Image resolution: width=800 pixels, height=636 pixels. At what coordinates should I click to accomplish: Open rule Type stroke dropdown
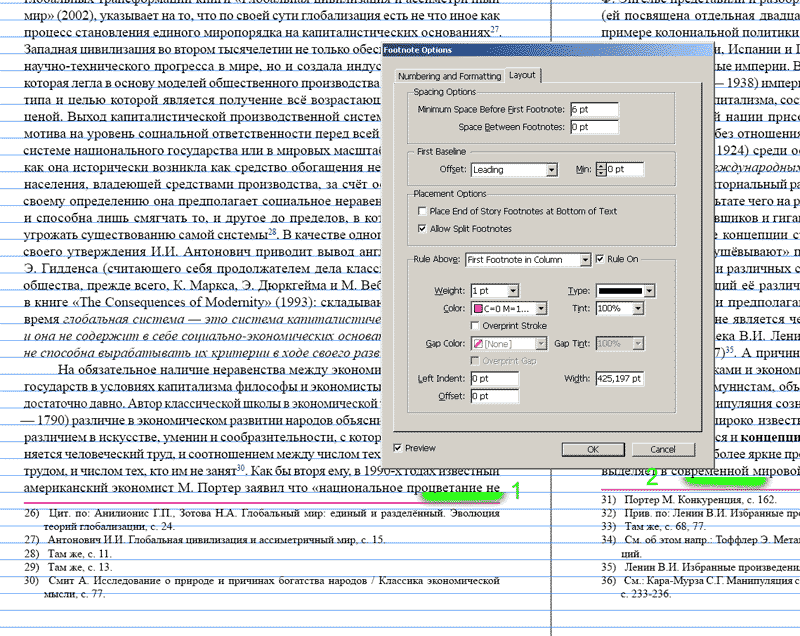625,291
